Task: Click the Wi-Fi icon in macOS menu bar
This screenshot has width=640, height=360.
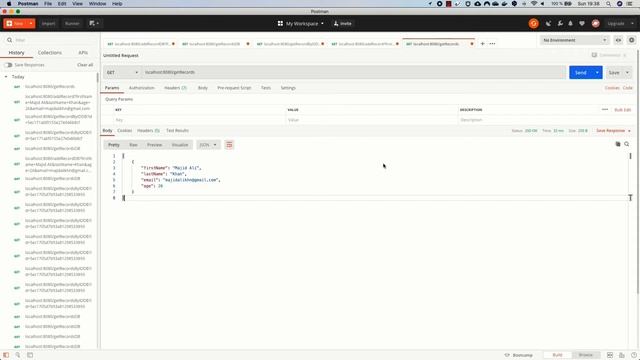Action: point(534,4)
